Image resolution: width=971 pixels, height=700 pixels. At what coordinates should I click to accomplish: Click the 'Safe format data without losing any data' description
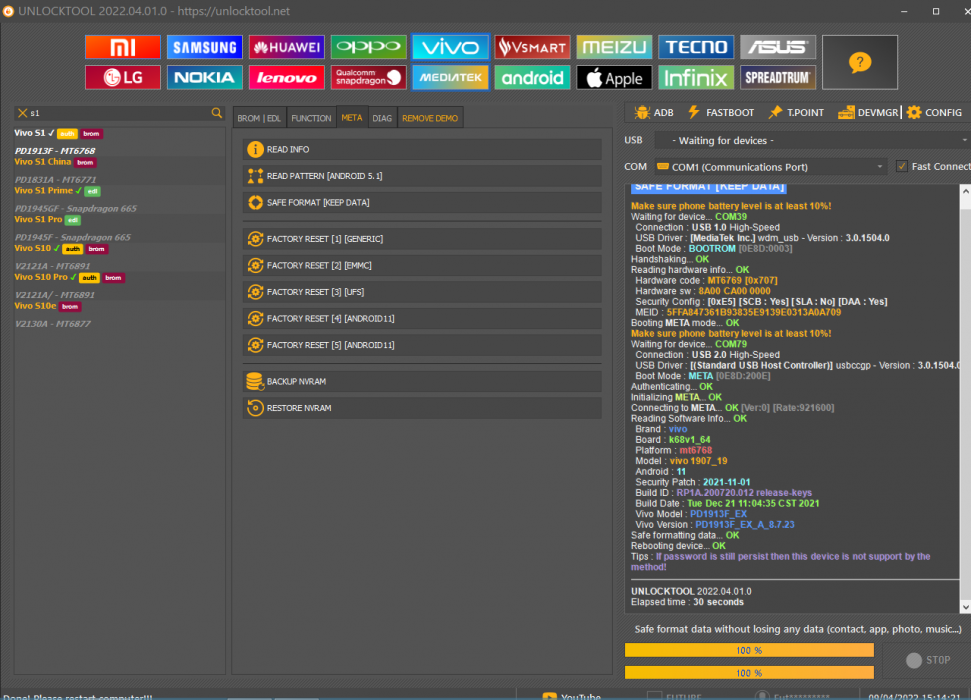798,629
